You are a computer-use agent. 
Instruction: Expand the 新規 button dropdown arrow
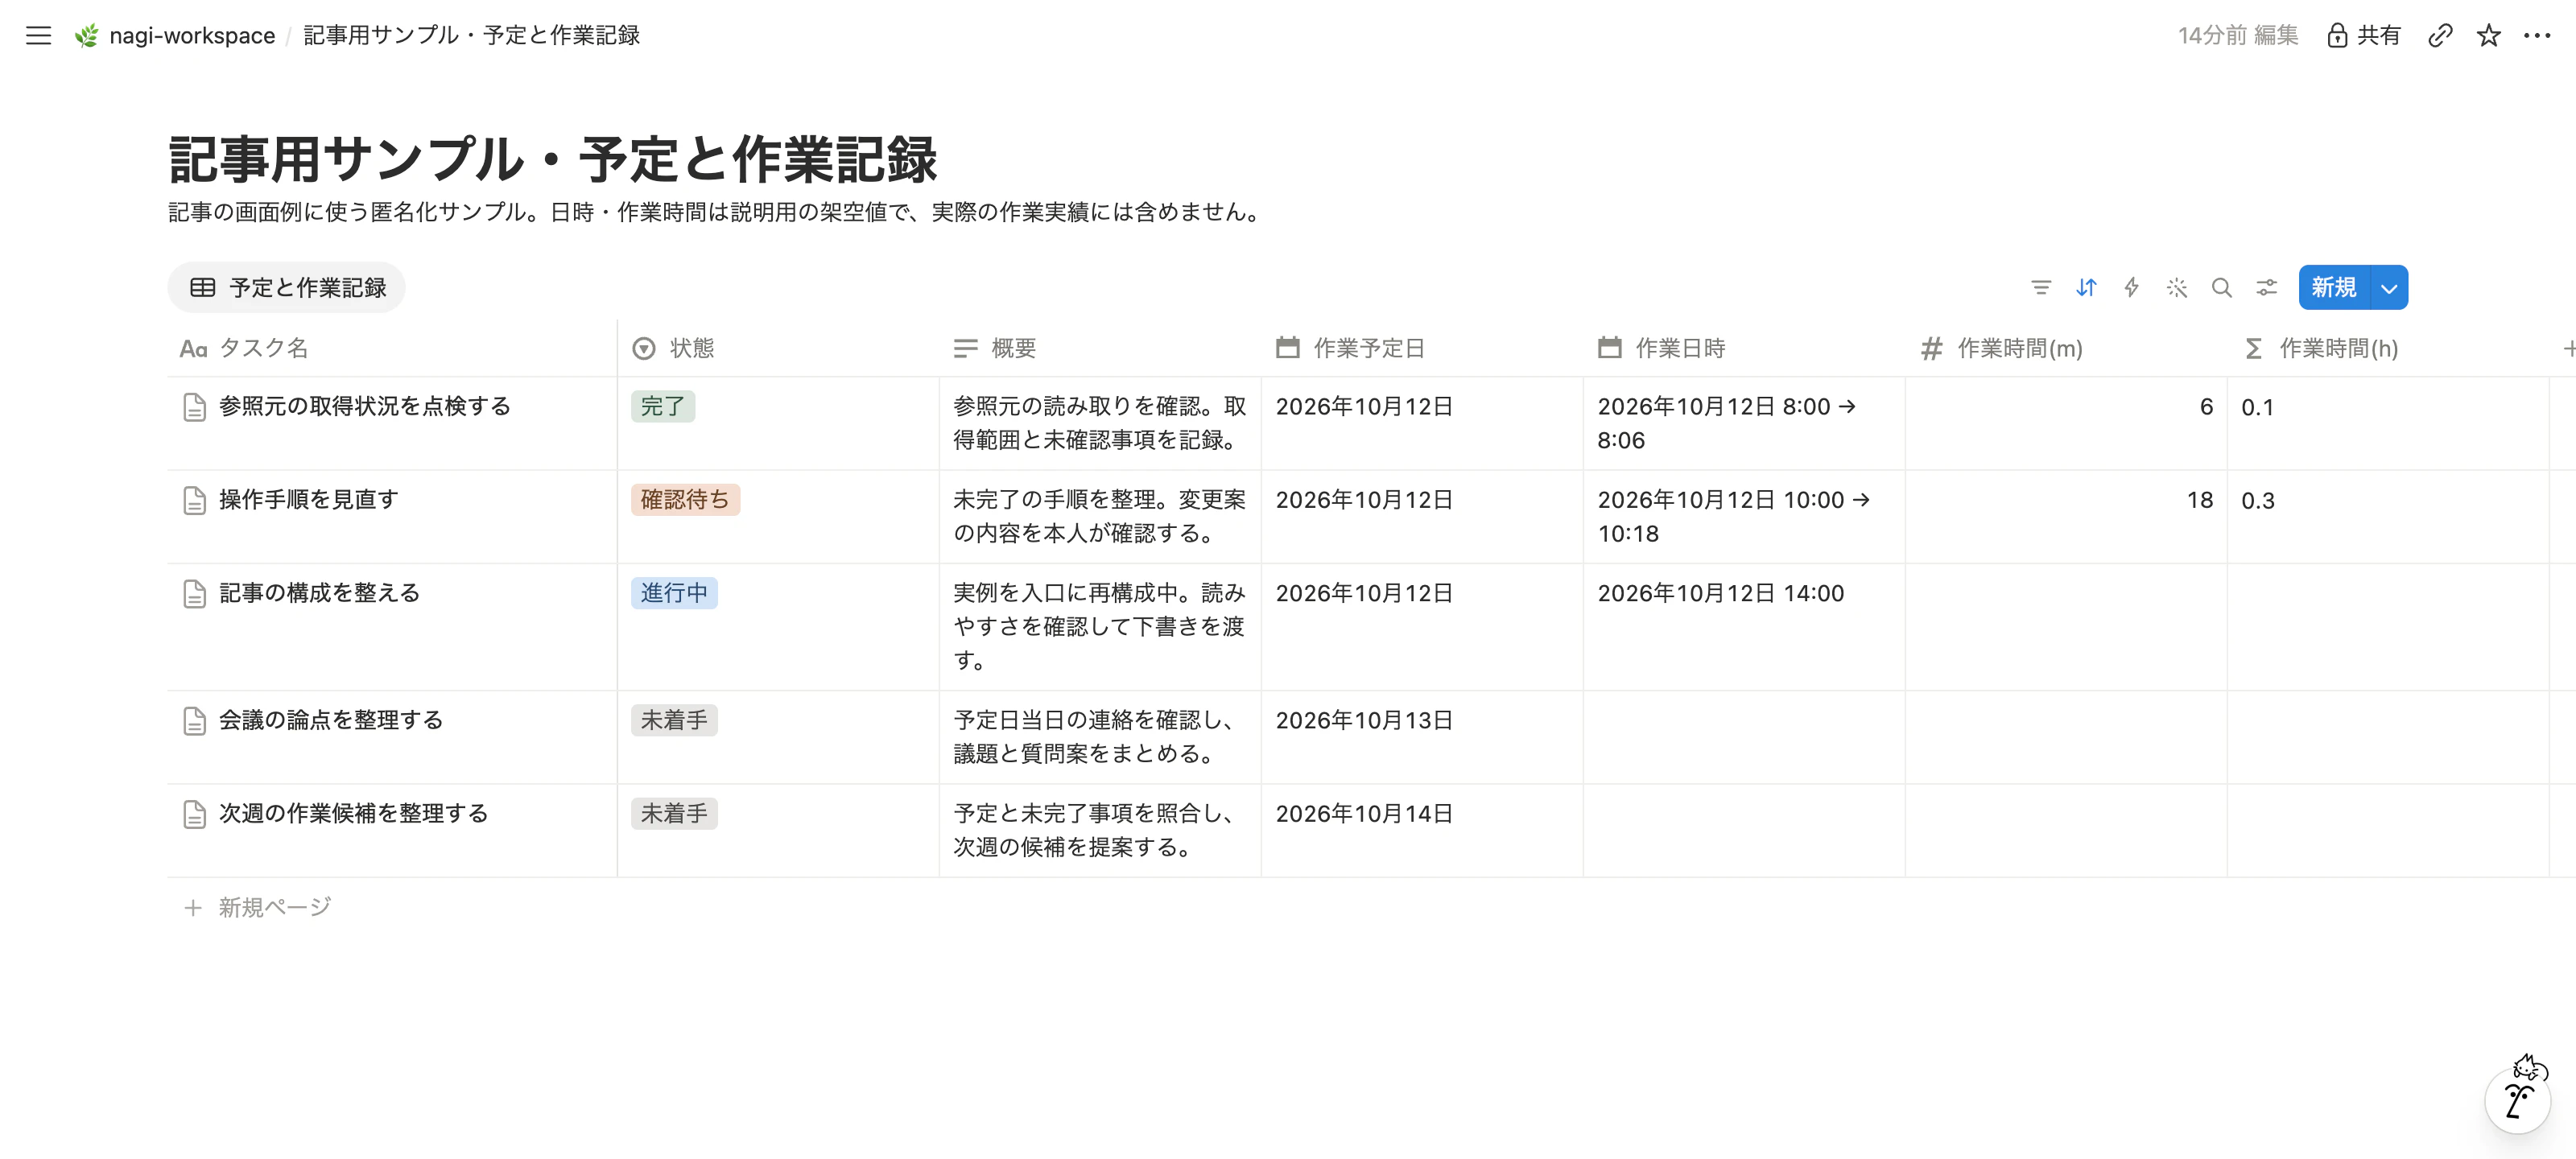point(2388,288)
